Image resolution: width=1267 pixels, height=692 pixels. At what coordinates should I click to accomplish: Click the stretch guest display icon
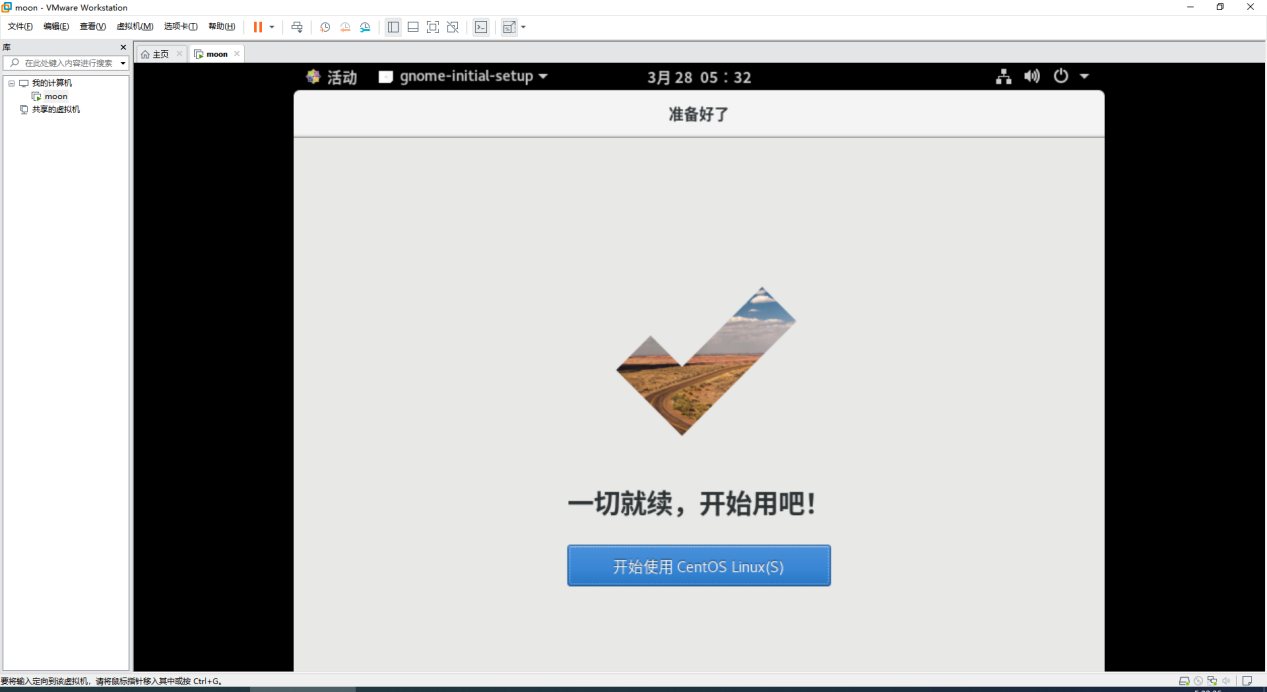[x=509, y=27]
